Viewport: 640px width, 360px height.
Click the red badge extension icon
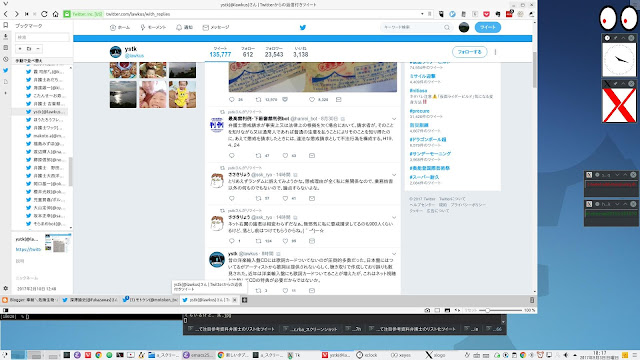[x=509, y=13]
